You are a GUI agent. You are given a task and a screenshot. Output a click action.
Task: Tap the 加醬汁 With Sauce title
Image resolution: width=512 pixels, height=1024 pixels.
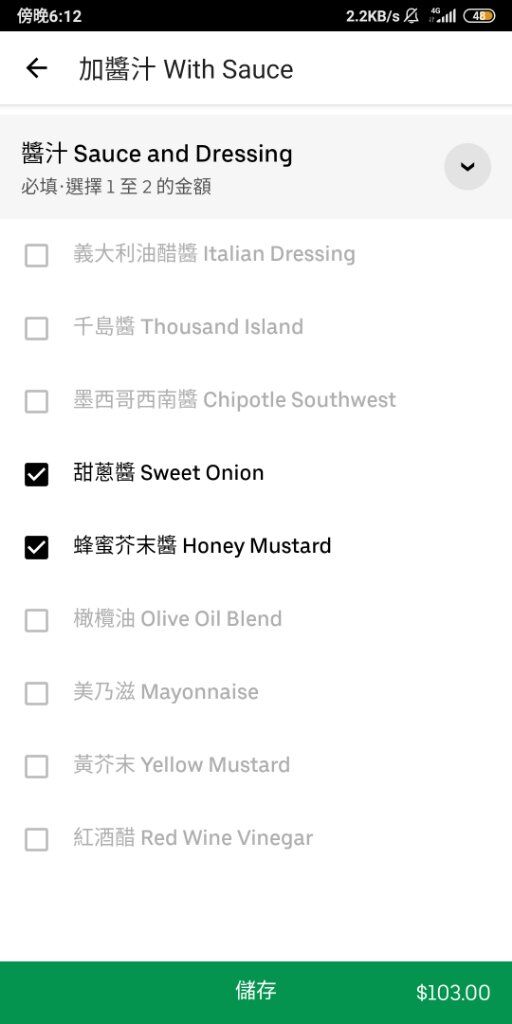pyautogui.click(x=186, y=69)
